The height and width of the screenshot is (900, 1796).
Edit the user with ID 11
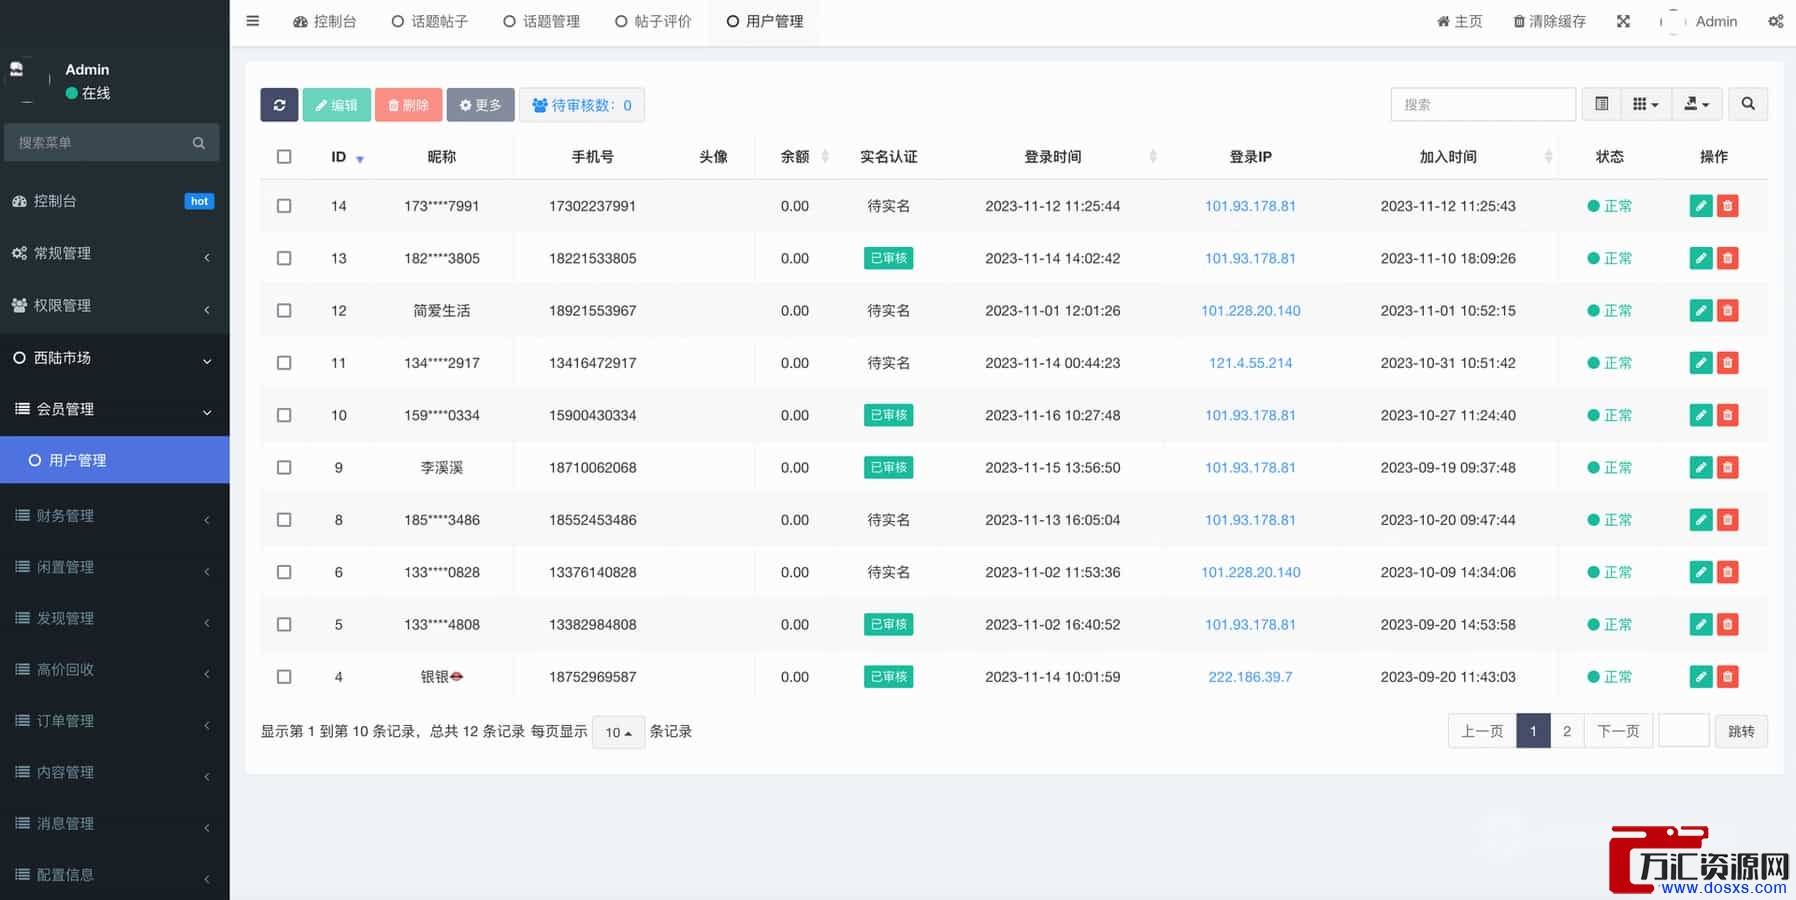[1700, 363]
